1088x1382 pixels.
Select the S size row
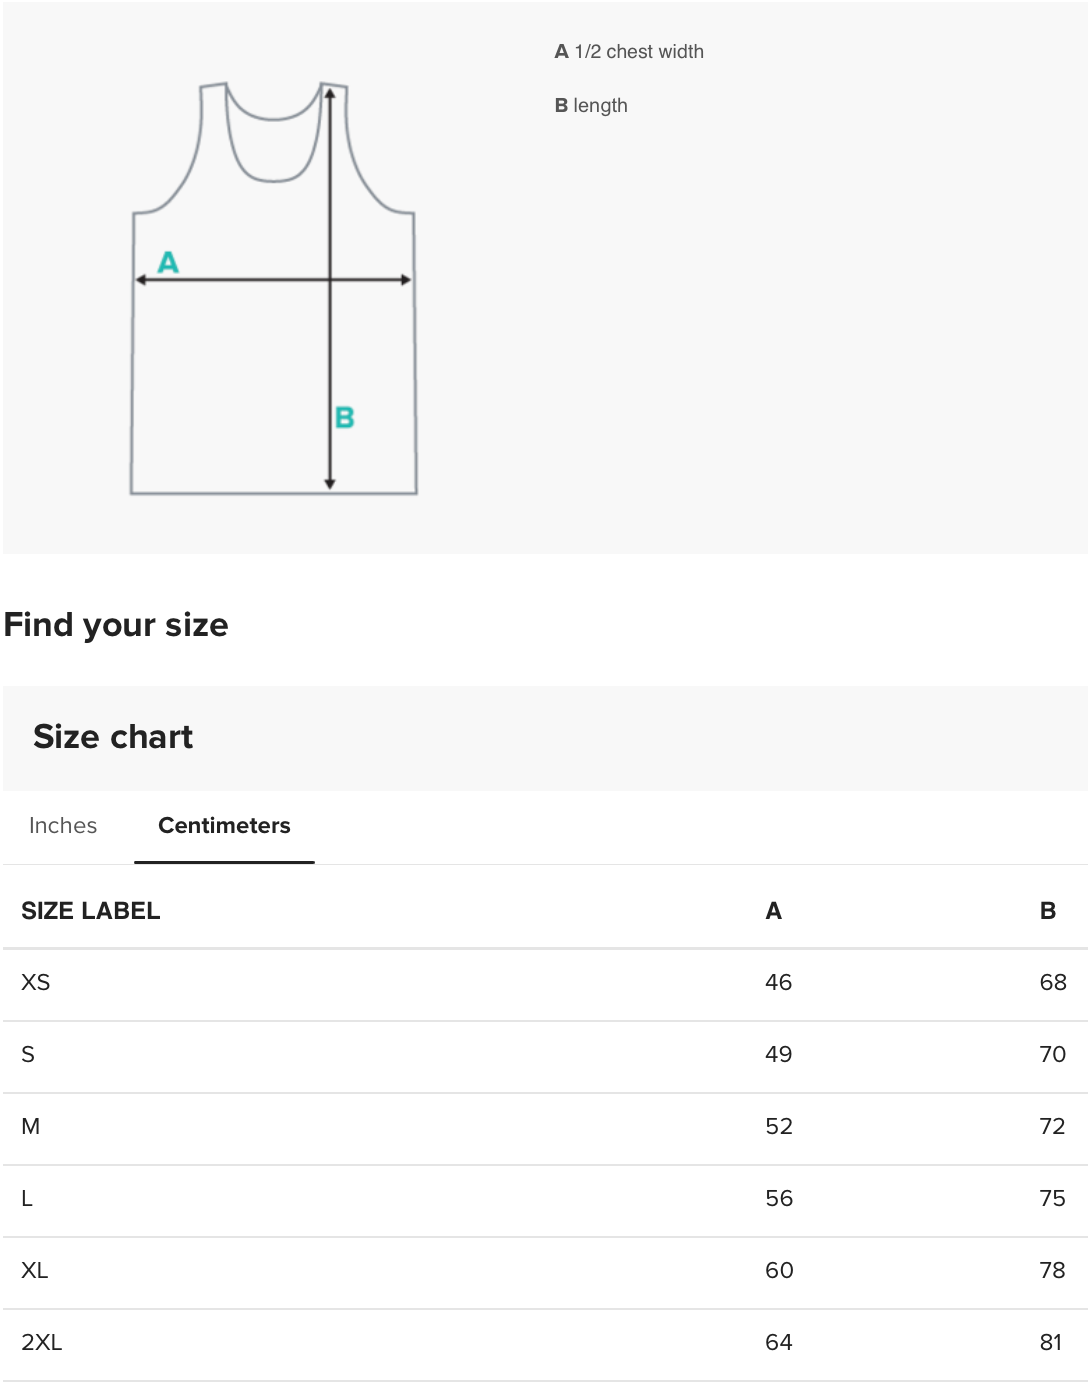click(545, 1056)
